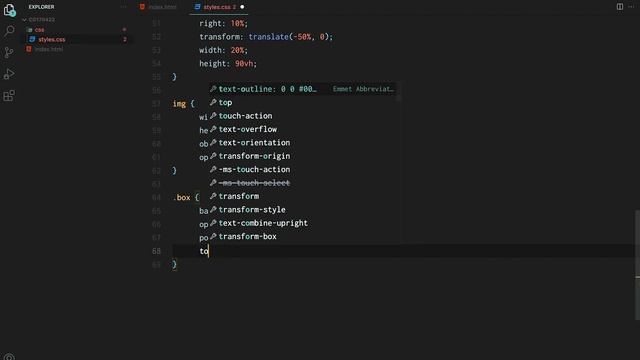Click the 'translate' function in the transform line
Screen dimensions: 640x360
tap(268, 37)
